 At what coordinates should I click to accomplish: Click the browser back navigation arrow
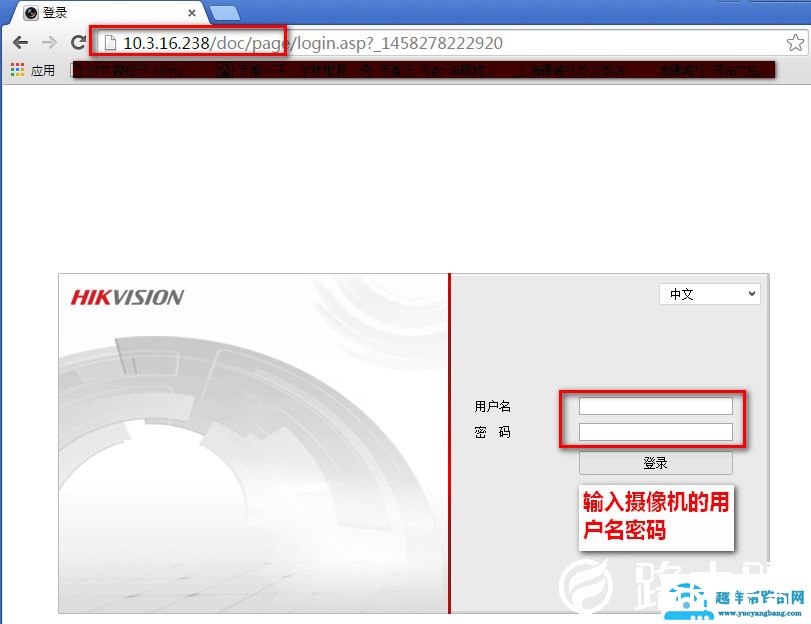click(x=19, y=43)
